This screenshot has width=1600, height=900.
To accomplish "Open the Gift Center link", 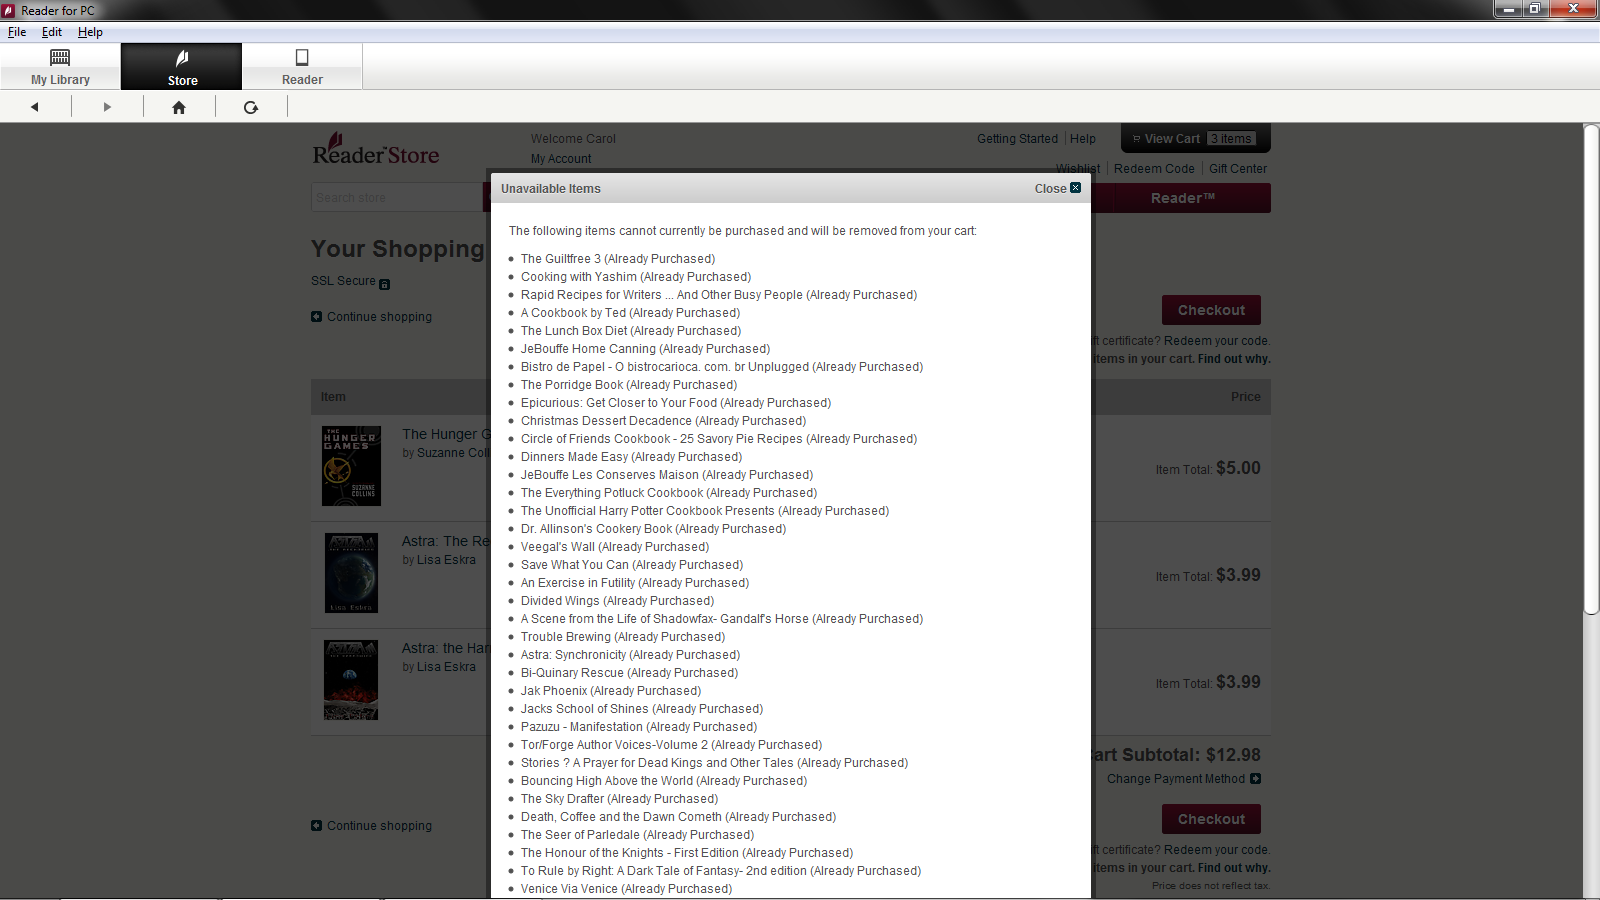I will tap(1238, 169).
